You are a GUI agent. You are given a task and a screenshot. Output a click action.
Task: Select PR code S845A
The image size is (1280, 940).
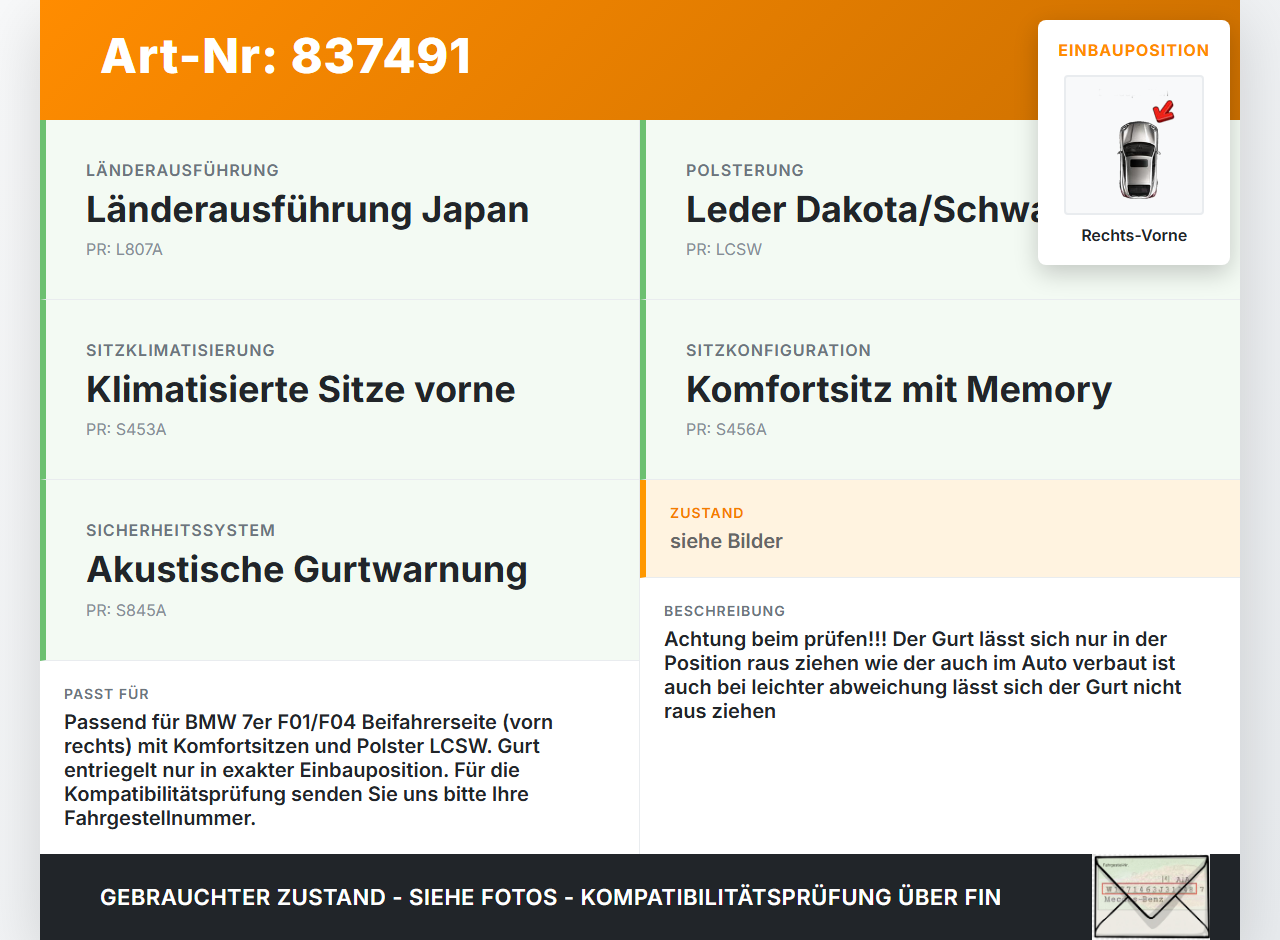(x=126, y=610)
